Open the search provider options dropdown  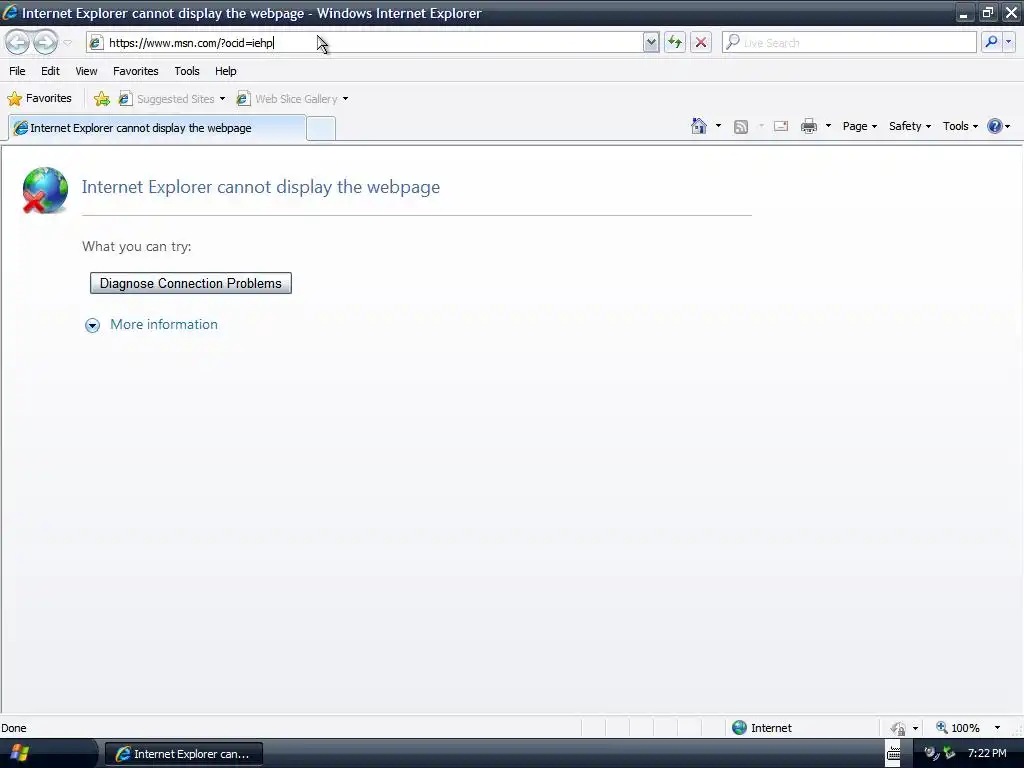pos(1008,43)
